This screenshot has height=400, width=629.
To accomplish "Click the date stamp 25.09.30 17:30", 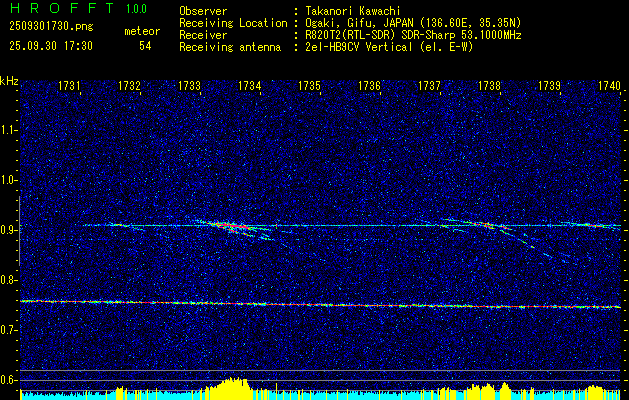I will click(x=51, y=46).
